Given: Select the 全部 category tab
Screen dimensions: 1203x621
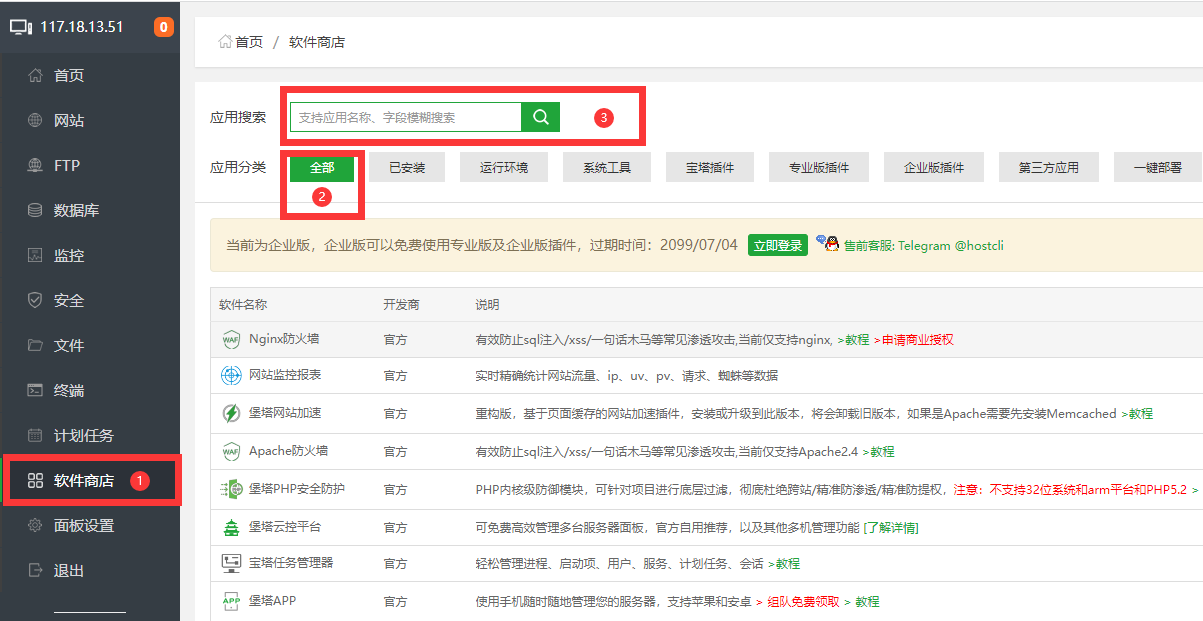Looking at the screenshot, I should [322, 167].
